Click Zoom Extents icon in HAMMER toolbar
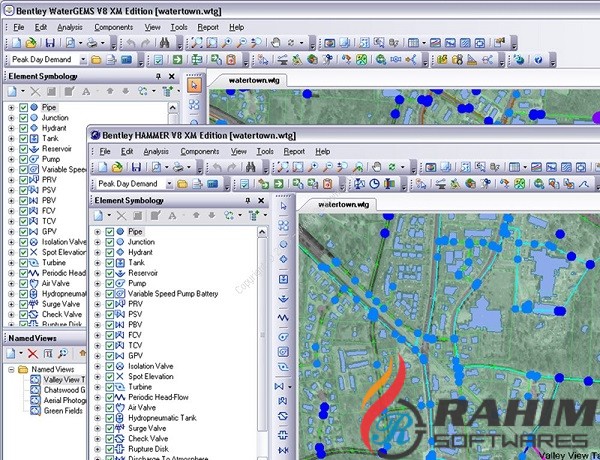The height and width of the screenshot is (460, 600). pos(283,167)
